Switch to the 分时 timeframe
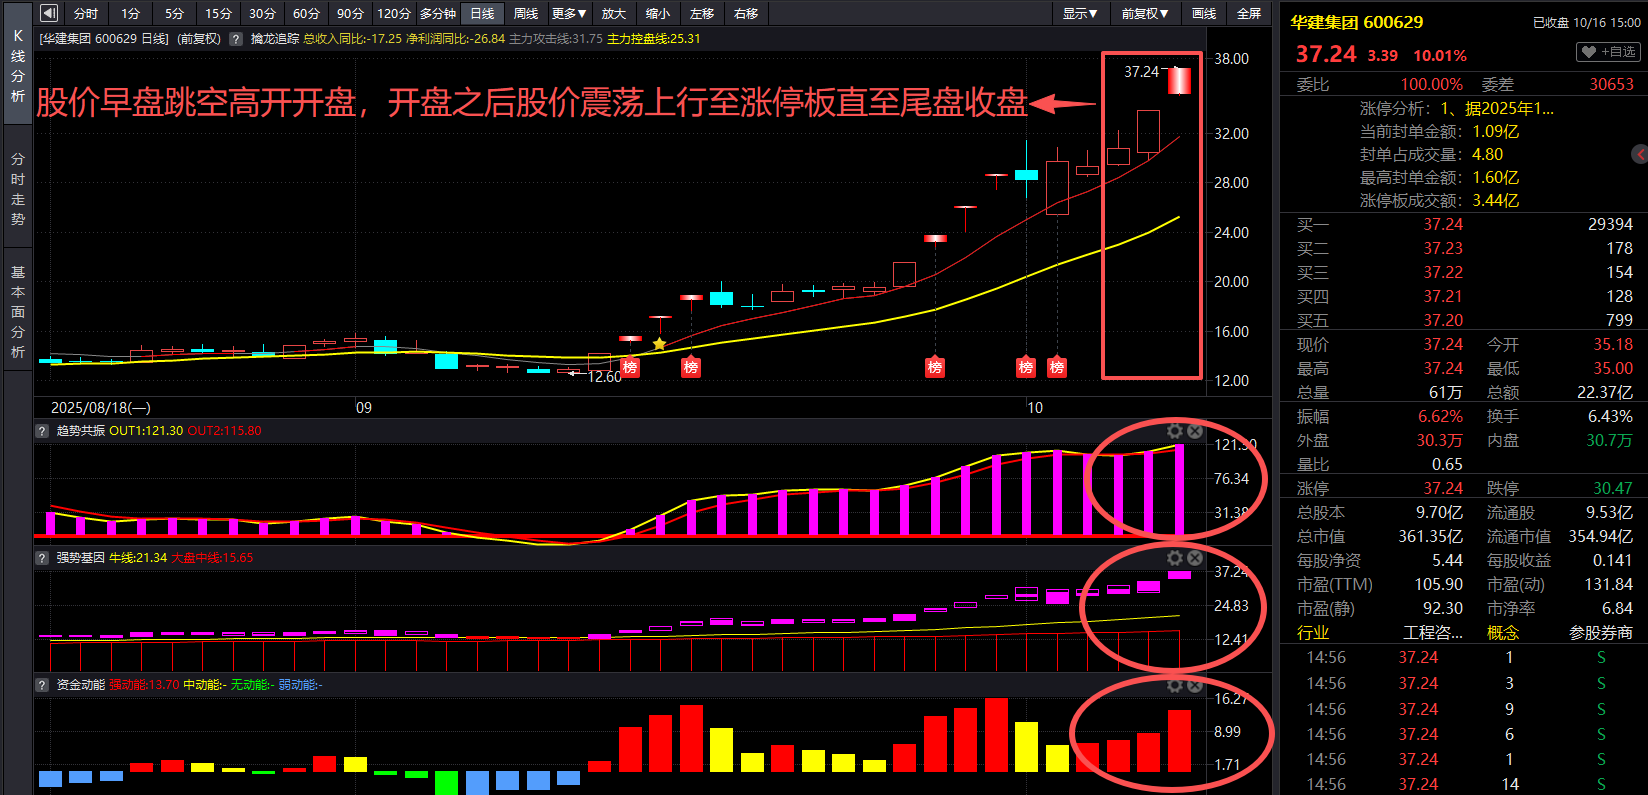This screenshot has width=1648, height=795. 86,13
